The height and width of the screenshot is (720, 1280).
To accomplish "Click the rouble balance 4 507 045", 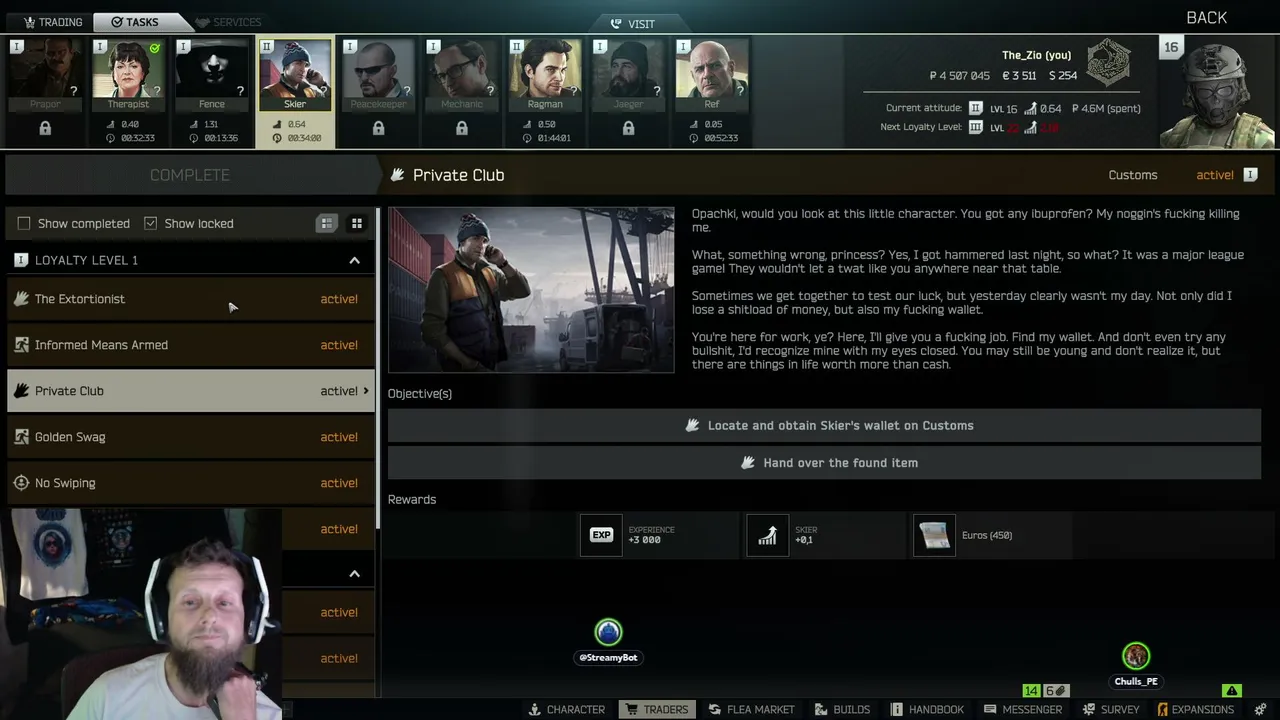I will click(x=959, y=76).
